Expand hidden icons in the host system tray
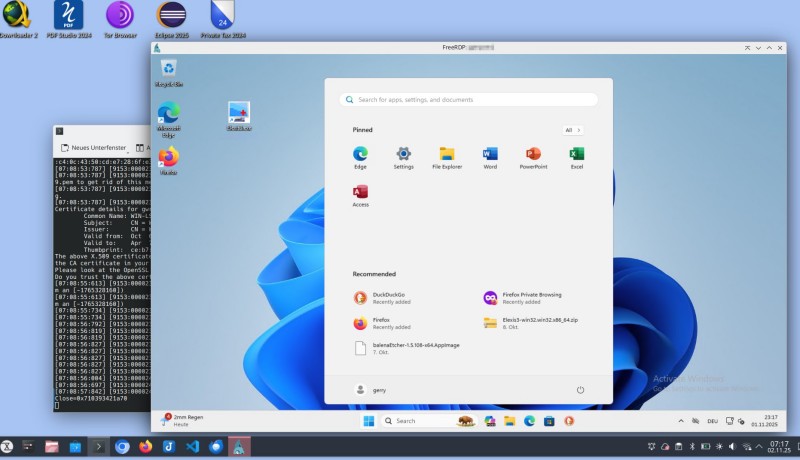The image size is (800, 460). (759, 447)
